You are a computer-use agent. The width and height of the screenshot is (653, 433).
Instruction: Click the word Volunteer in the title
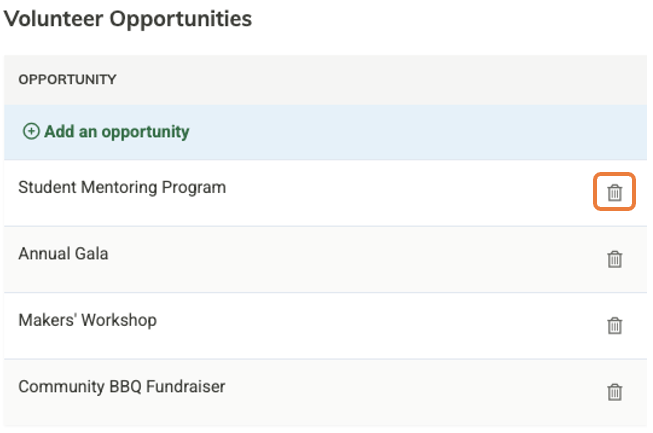[x=54, y=19]
